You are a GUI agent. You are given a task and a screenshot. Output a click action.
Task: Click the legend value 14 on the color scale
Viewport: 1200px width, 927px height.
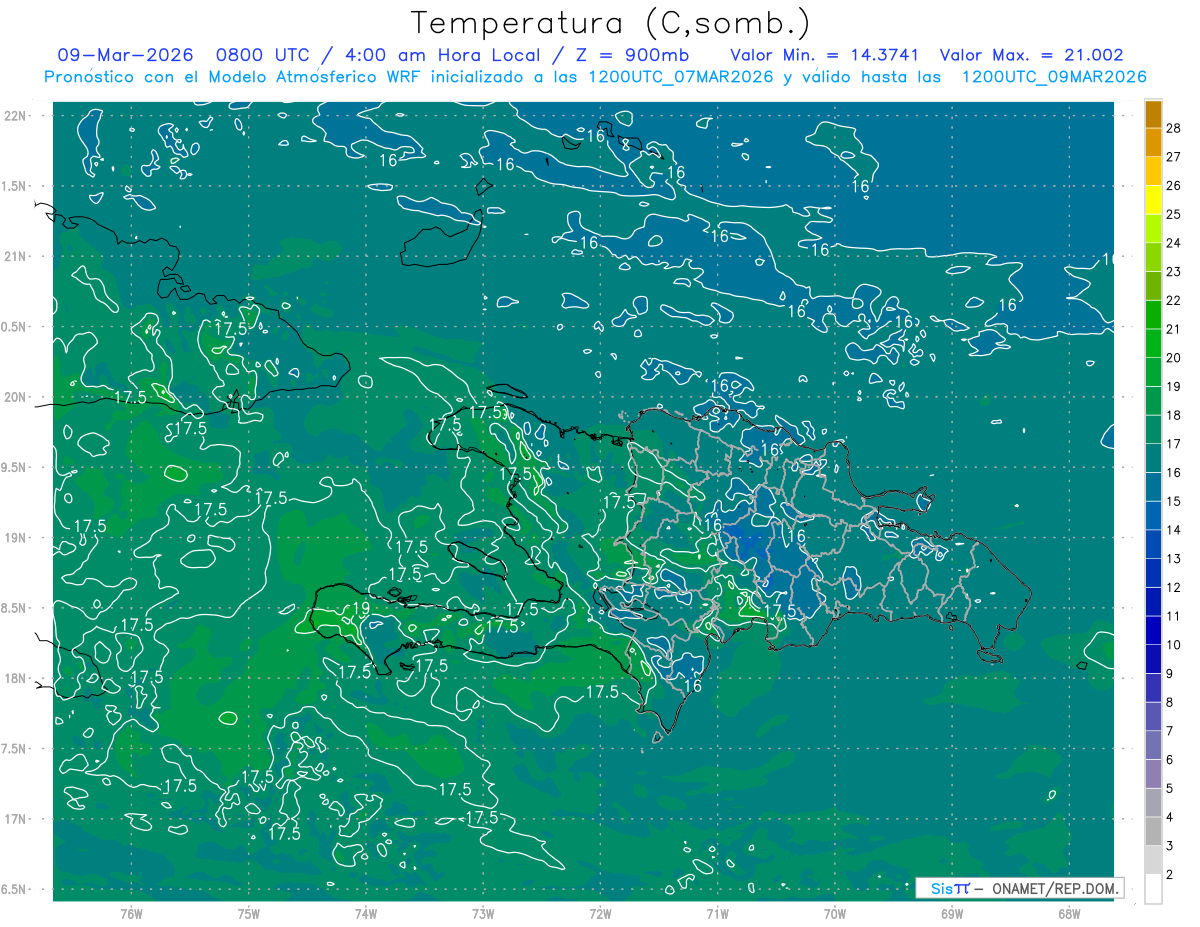coord(1174,530)
